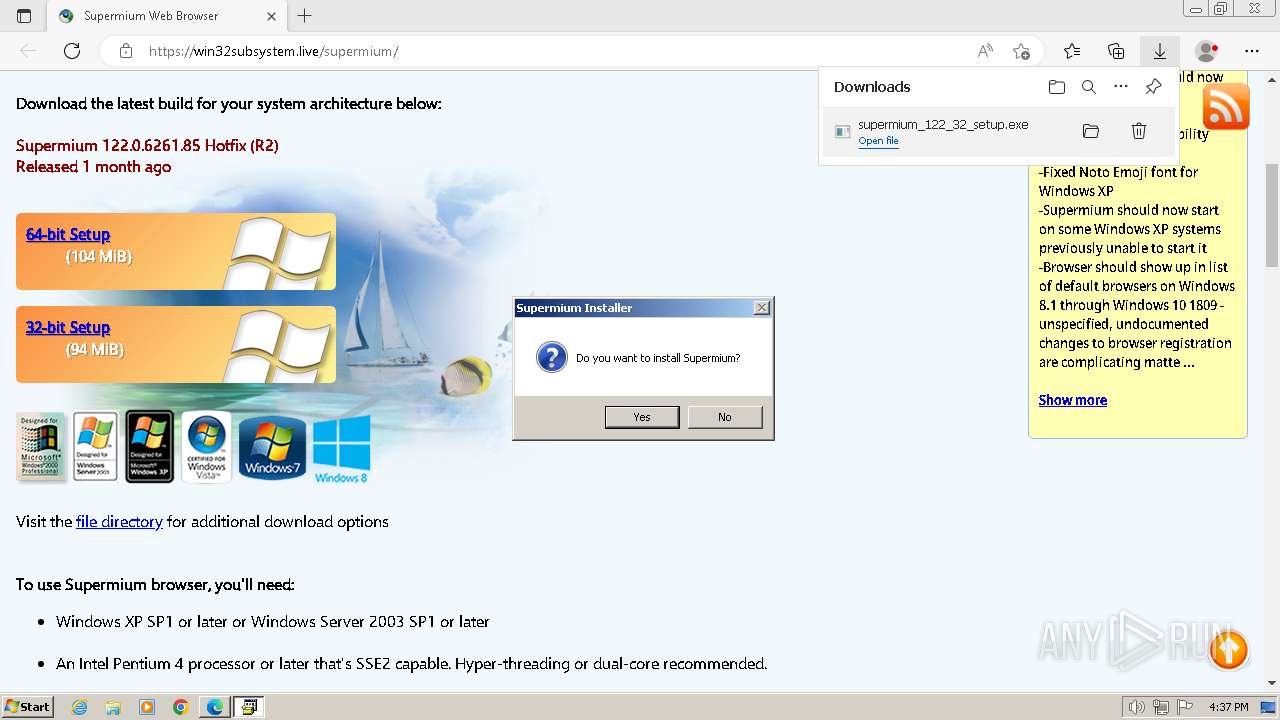Click the Designed for Windows XP badge
The image size is (1280, 720).
pyautogui.click(x=149, y=447)
